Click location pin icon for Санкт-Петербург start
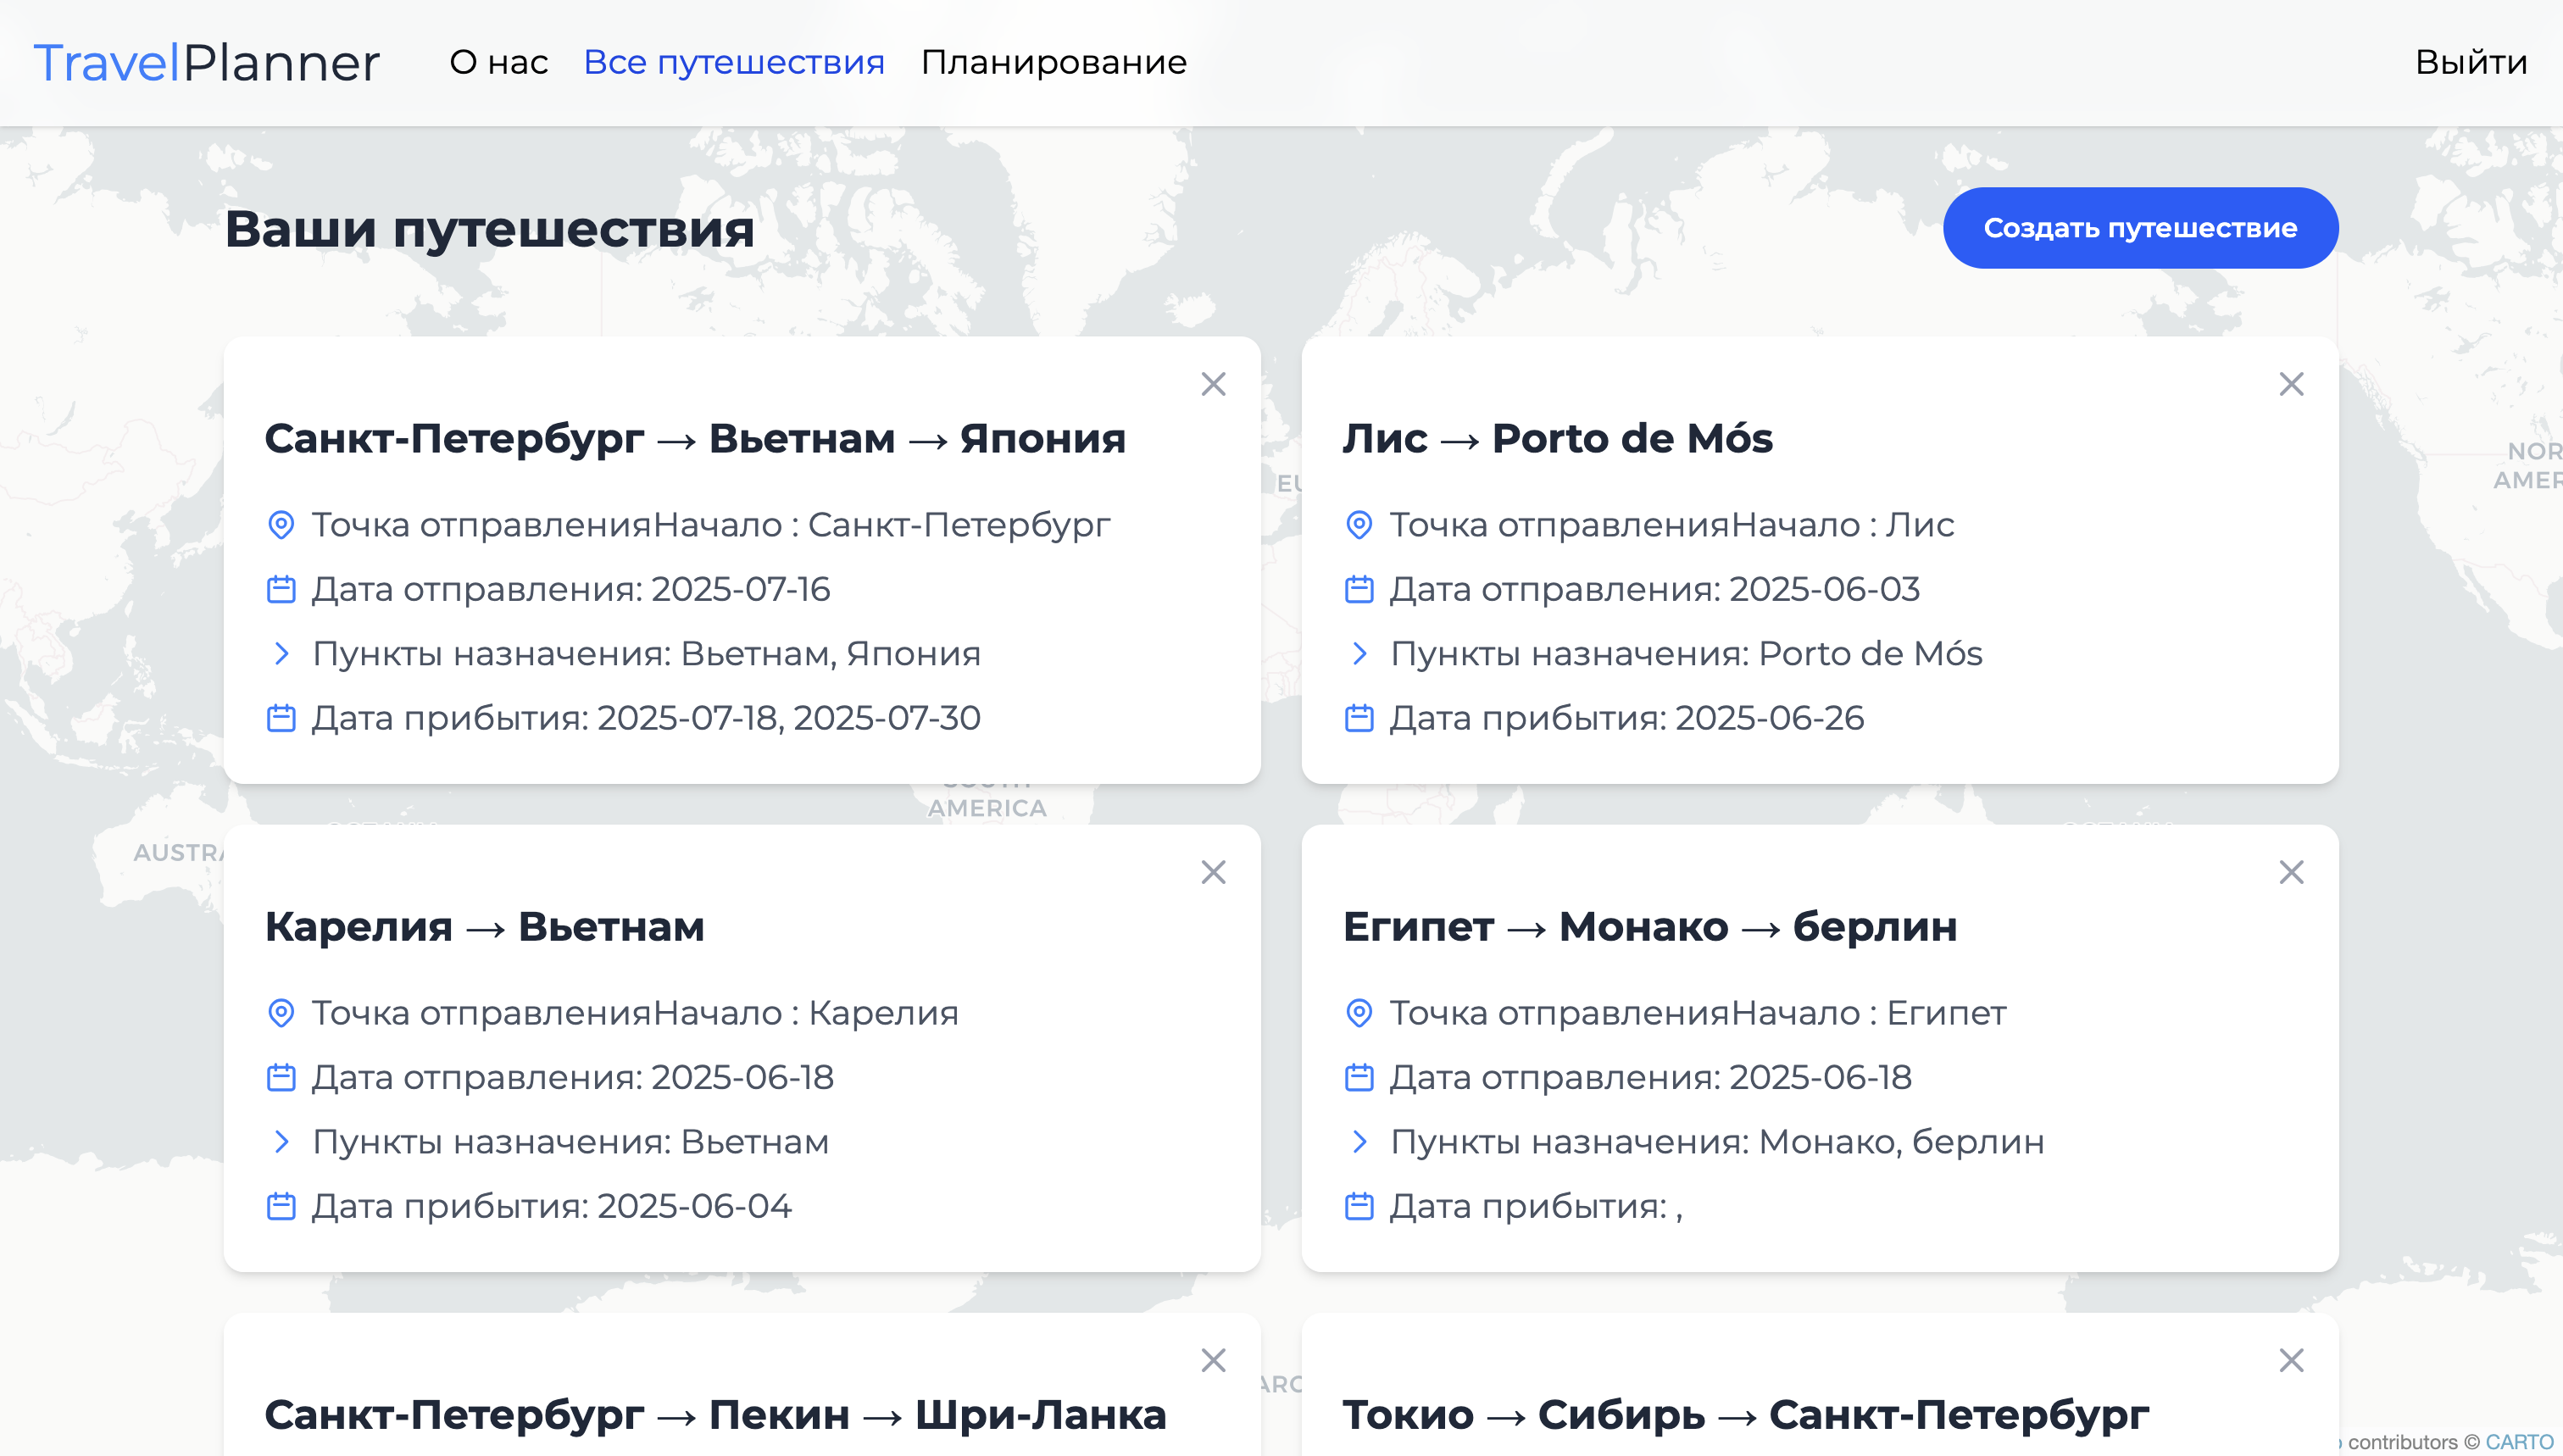This screenshot has height=1456, width=2563. coord(281,525)
